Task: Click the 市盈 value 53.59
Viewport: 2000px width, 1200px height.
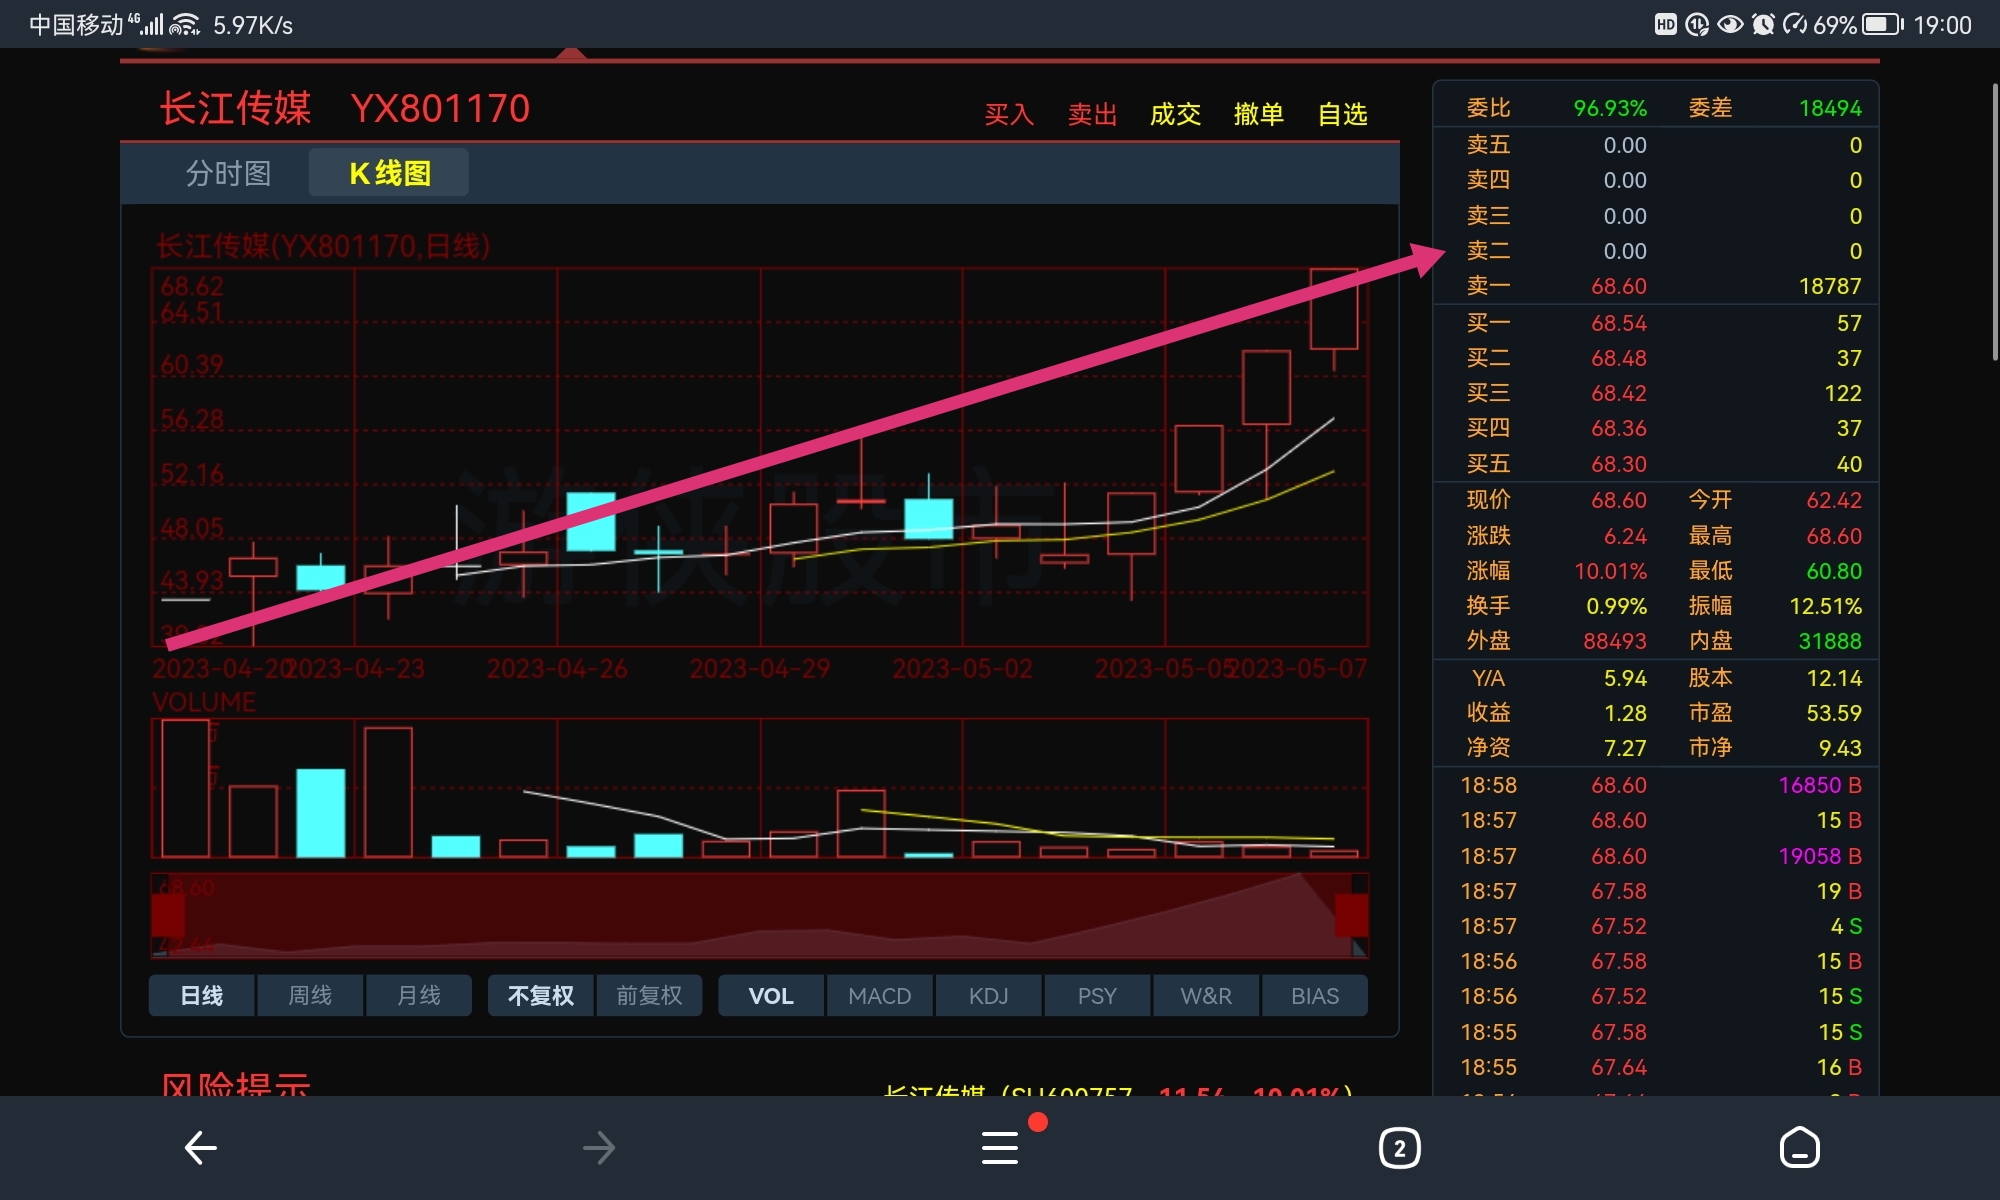Action: 1834,714
